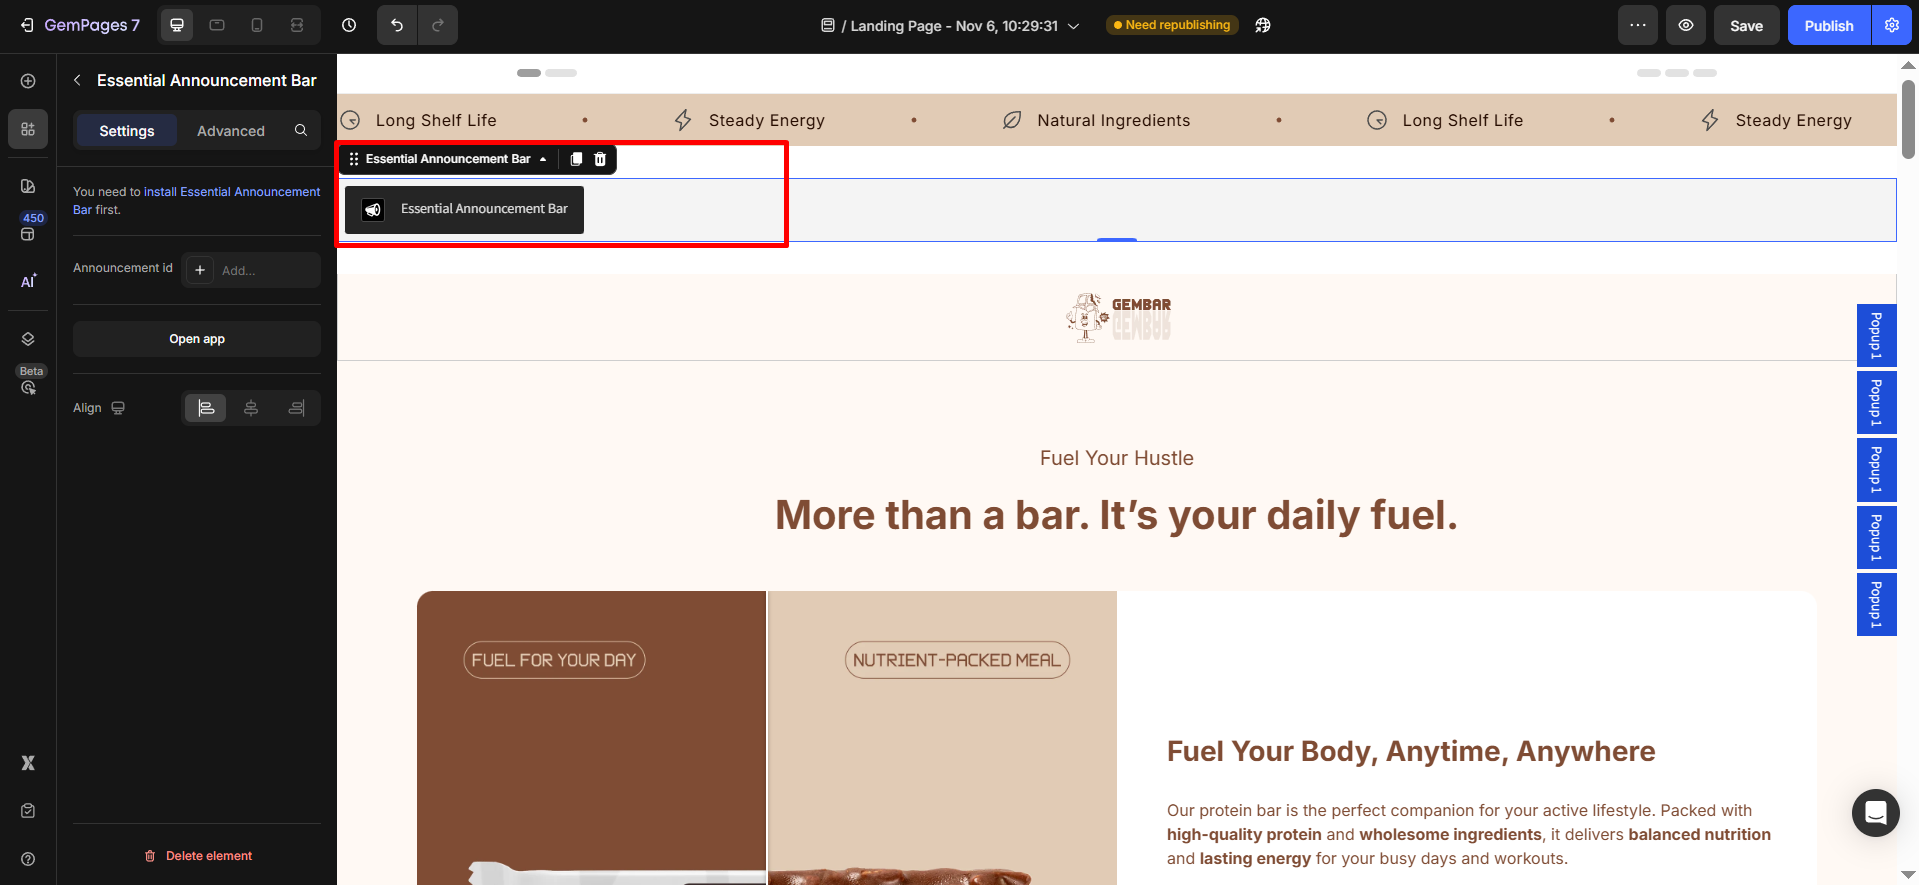Click the redo arrow icon
Viewport: 1919px width, 885px height.
pyautogui.click(x=438, y=25)
